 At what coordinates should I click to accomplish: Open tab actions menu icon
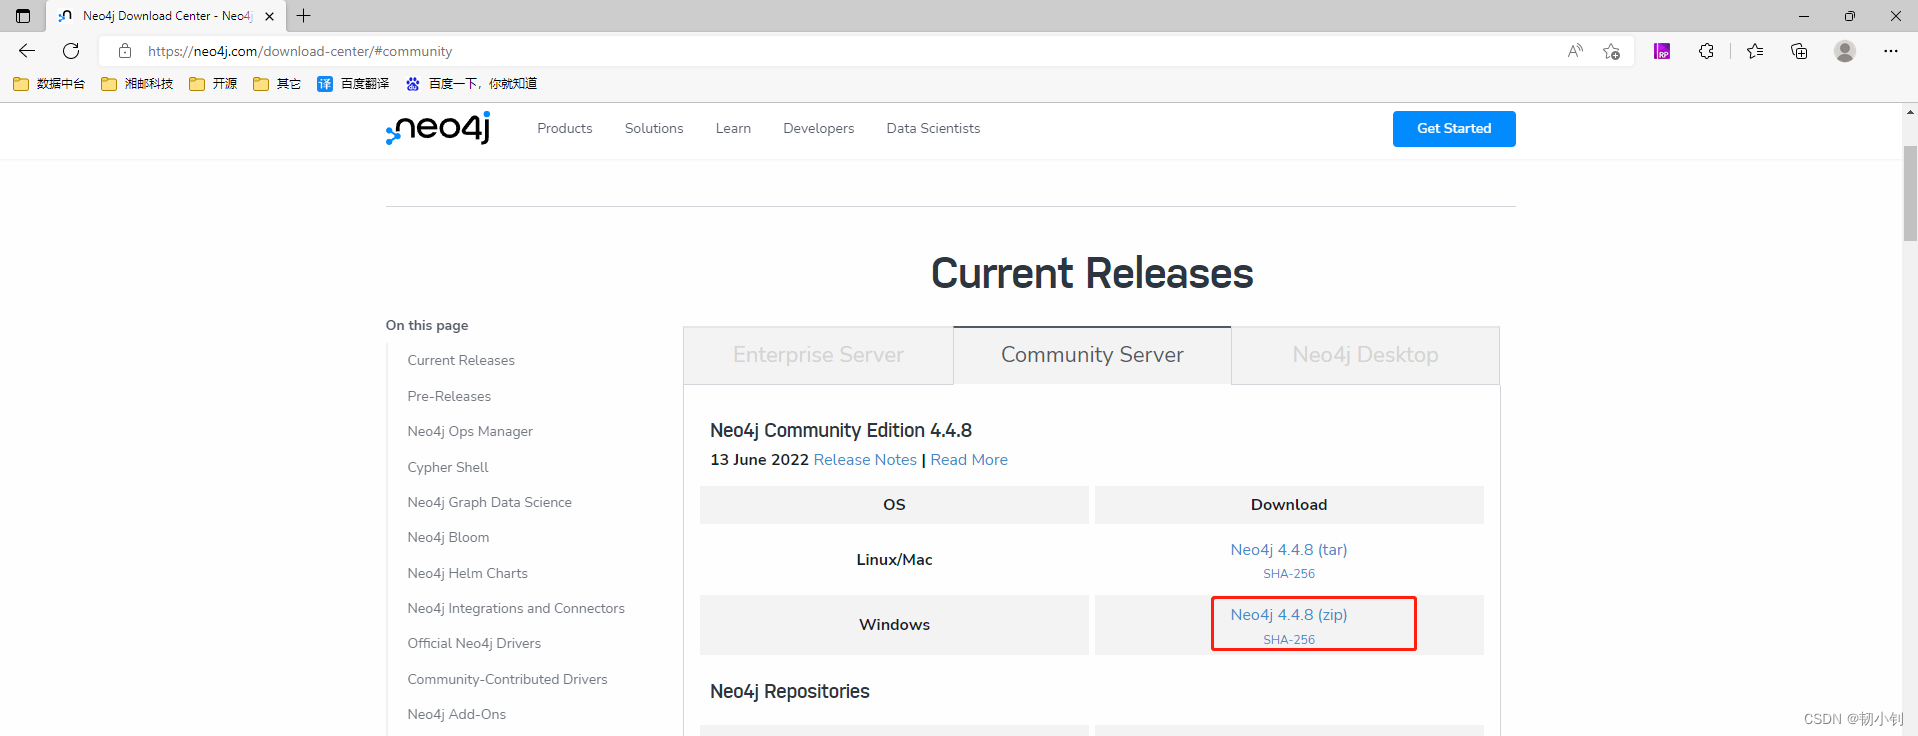[23, 16]
